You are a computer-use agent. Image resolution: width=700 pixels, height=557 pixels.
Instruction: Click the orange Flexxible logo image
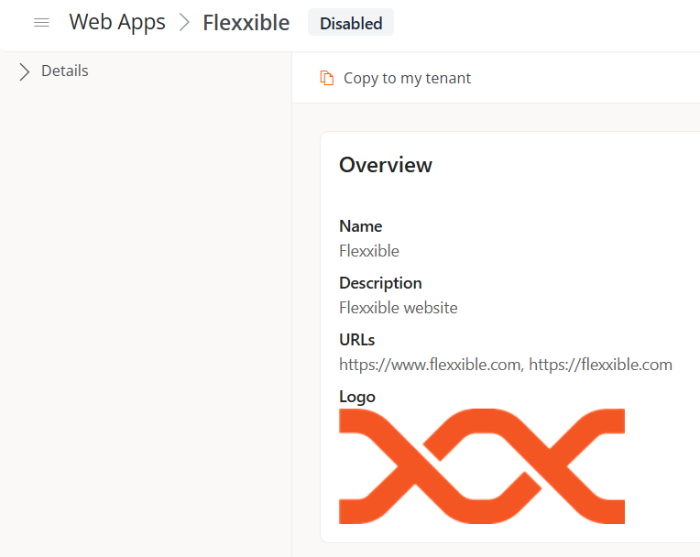point(482,466)
